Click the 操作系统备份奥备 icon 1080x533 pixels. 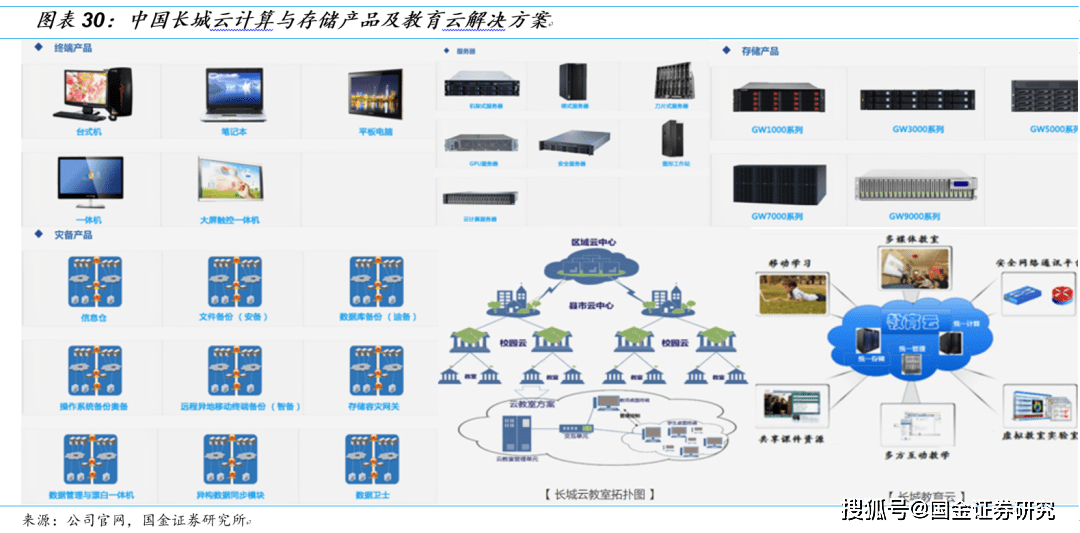(x=94, y=370)
